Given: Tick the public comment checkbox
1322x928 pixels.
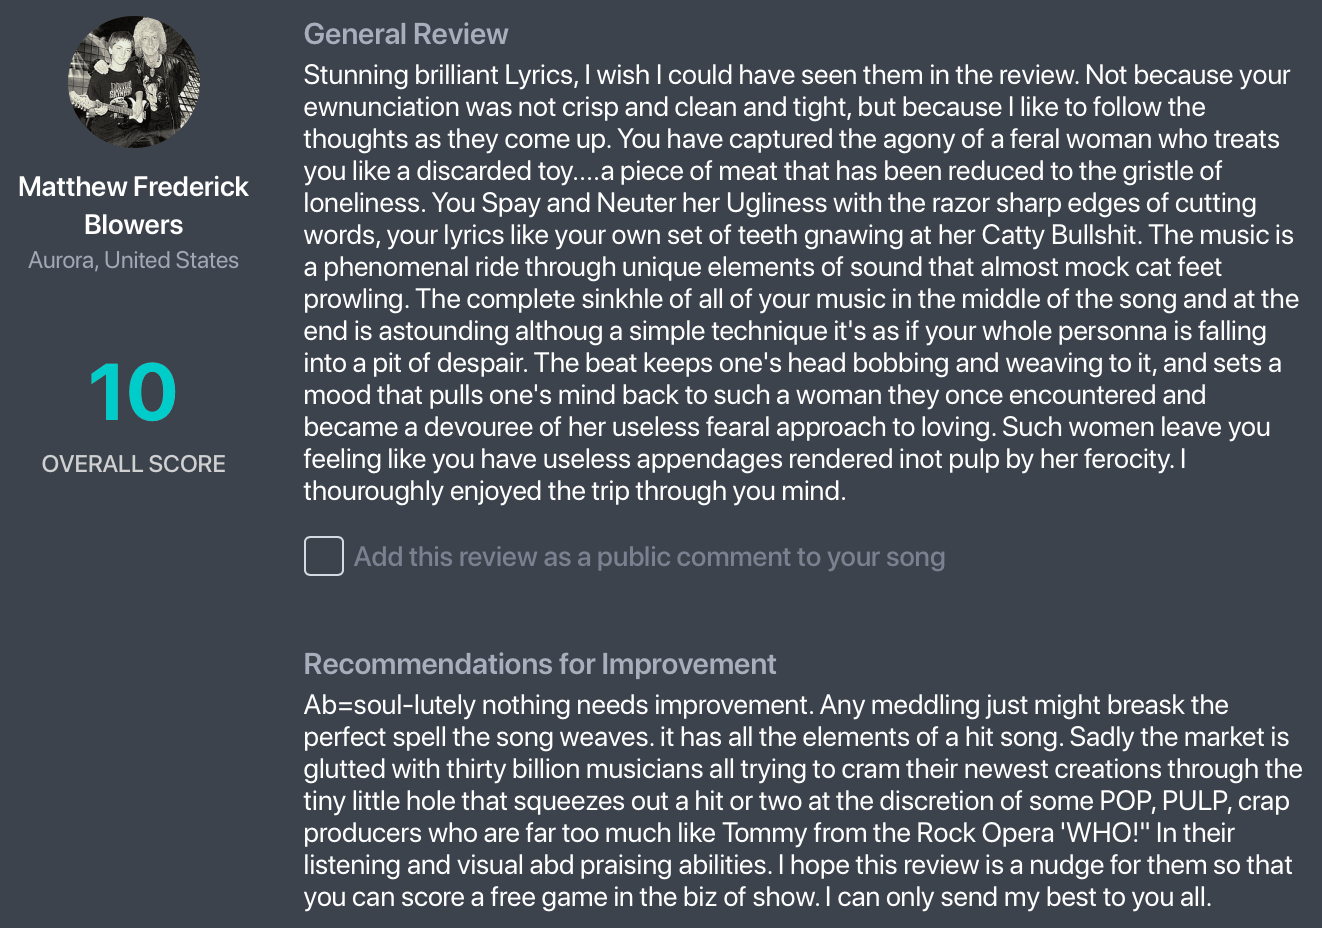Looking at the screenshot, I should coord(324,556).
